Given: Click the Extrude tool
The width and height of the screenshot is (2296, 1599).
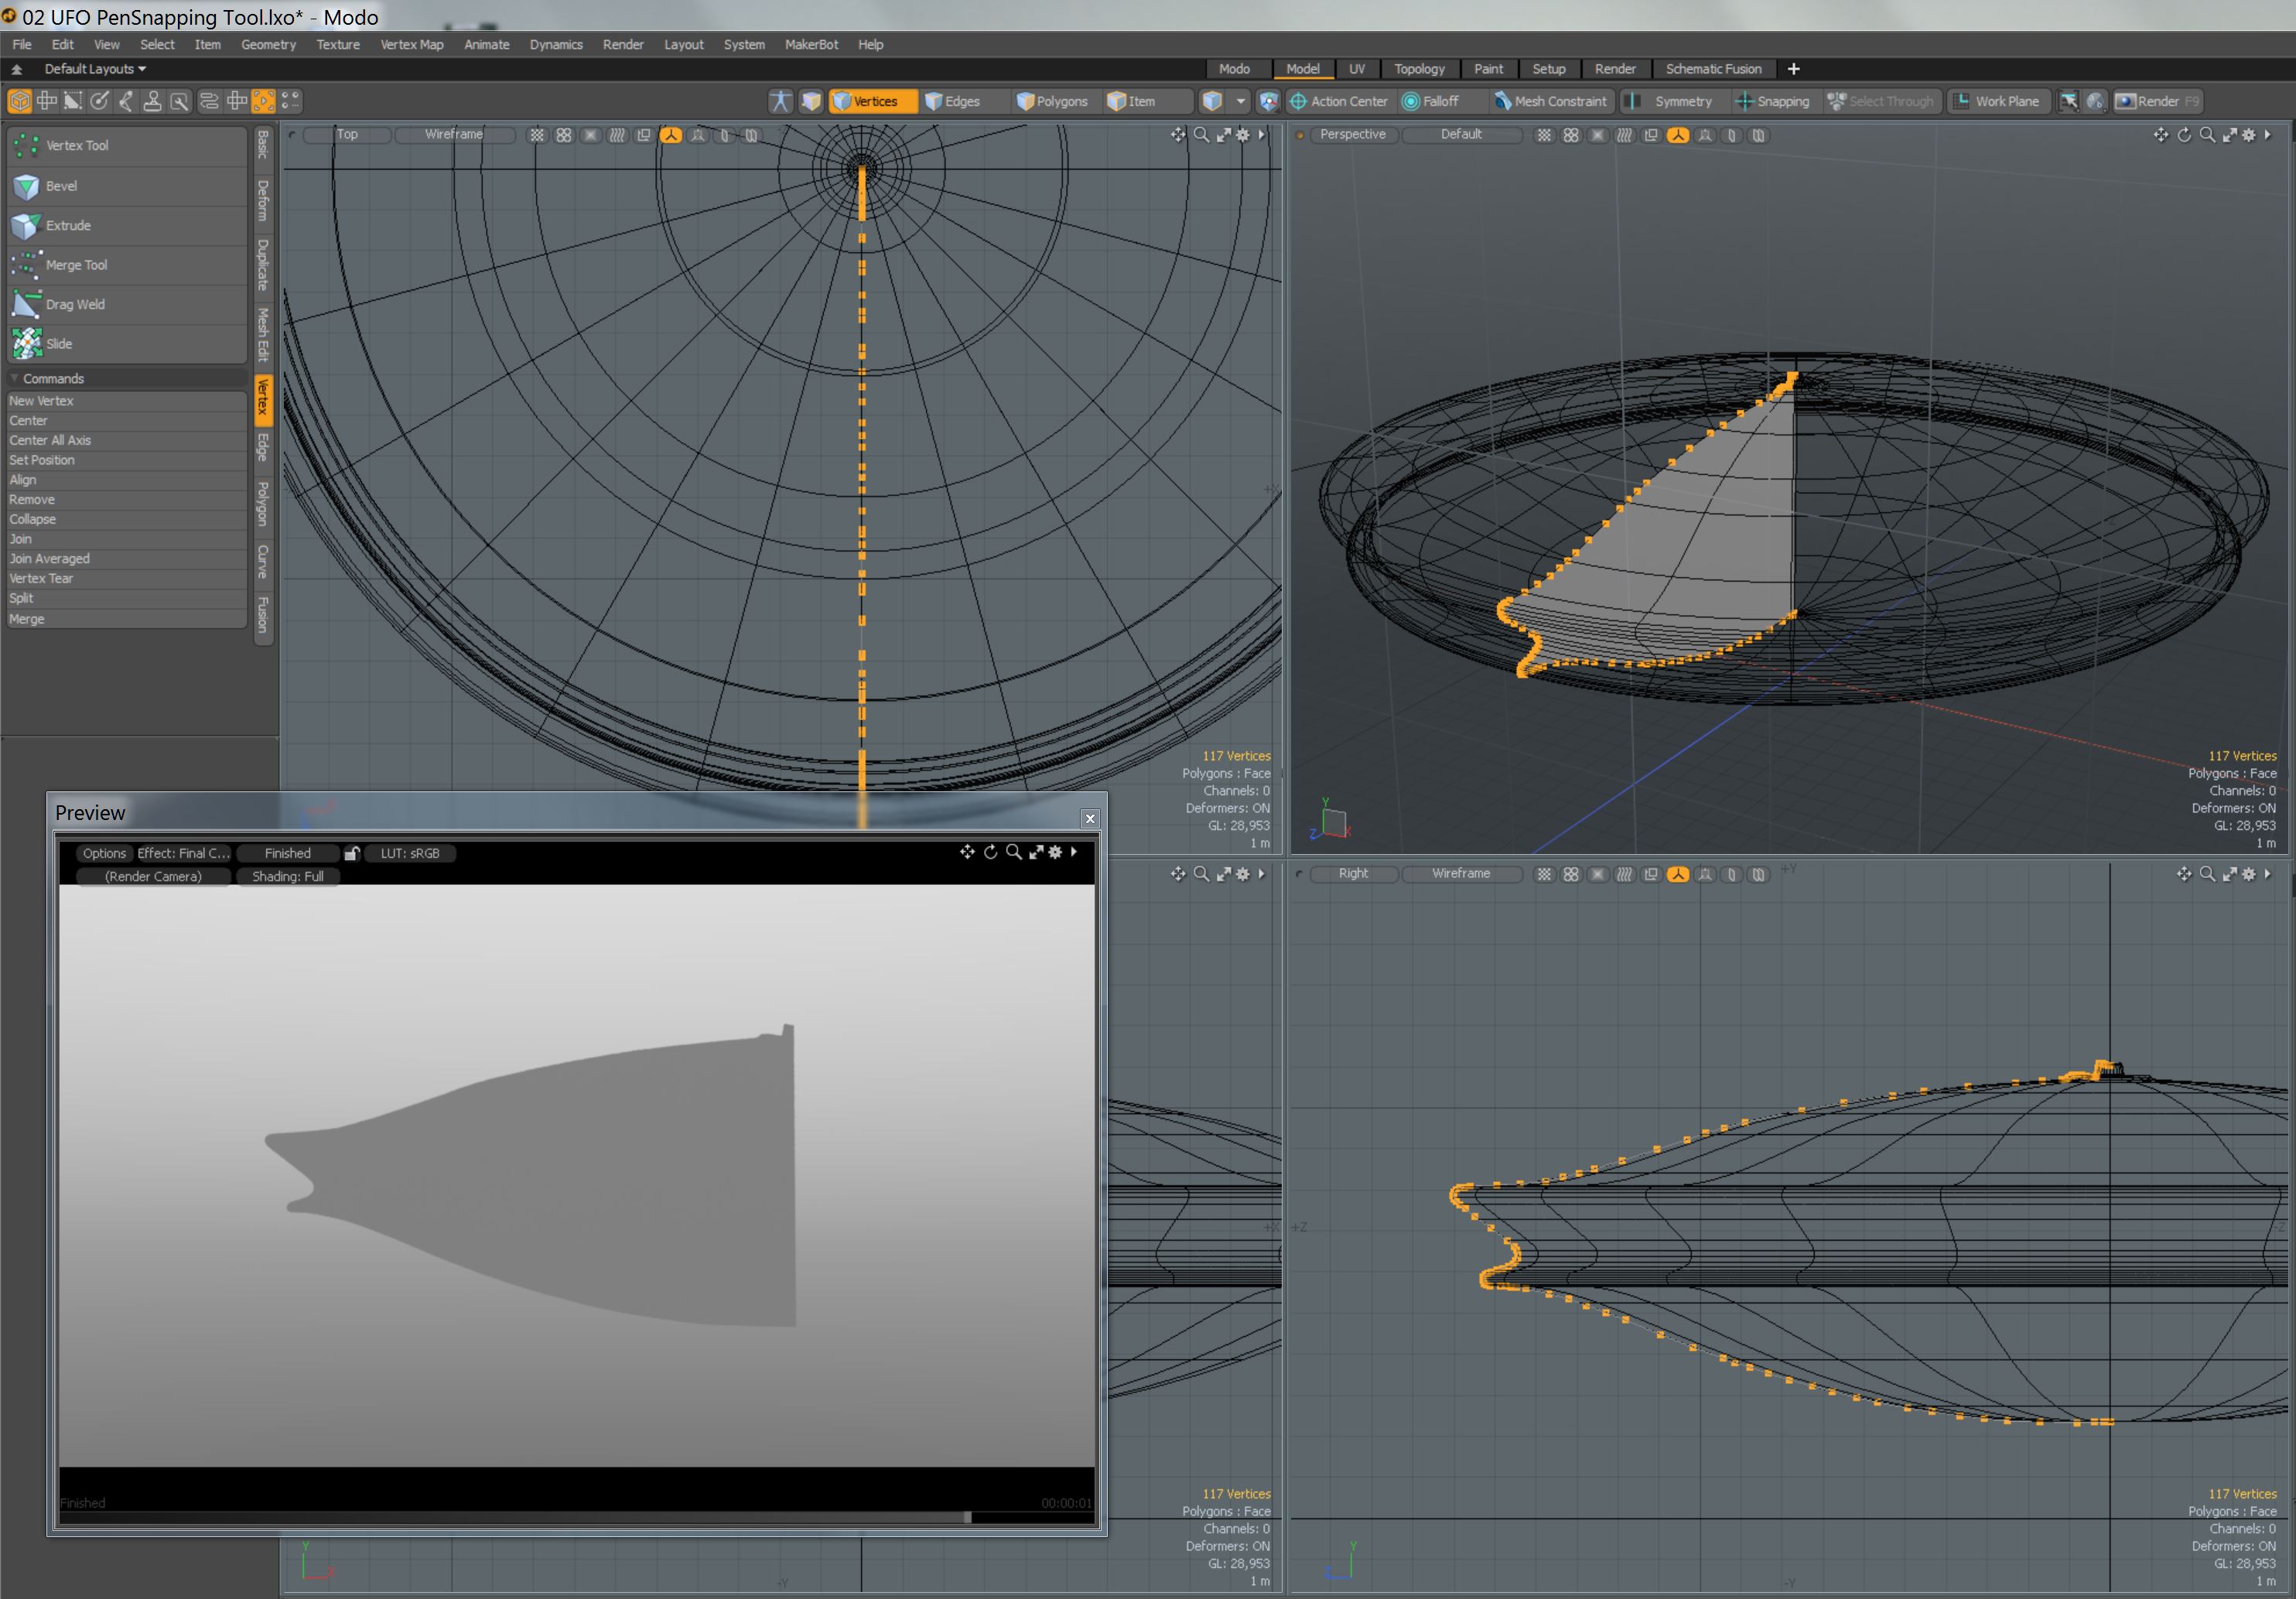Looking at the screenshot, I should (x=68, y=226).
